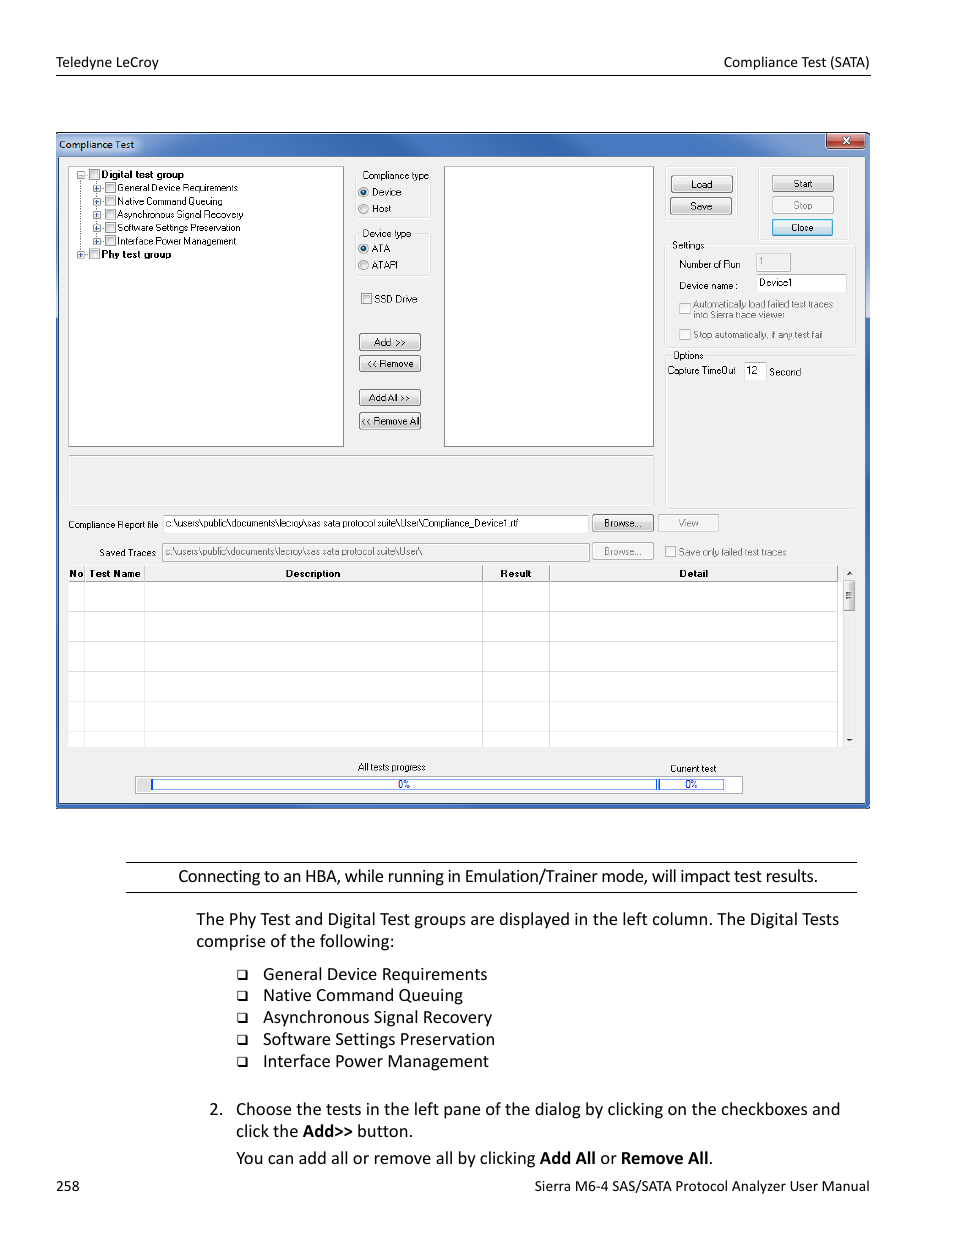Image resolution: width=954 pixels, height=1235 pixels.
Task: Toggle automatically load failed test traces
Action: pyautogui.click(x=685, y=309)
